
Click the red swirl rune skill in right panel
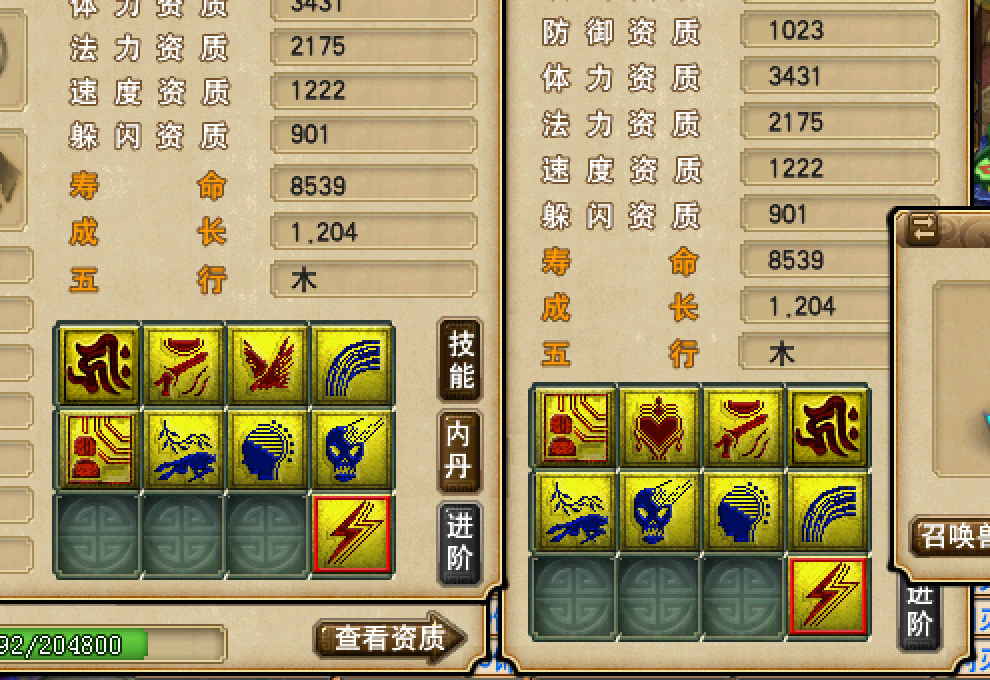click(828, 427)
